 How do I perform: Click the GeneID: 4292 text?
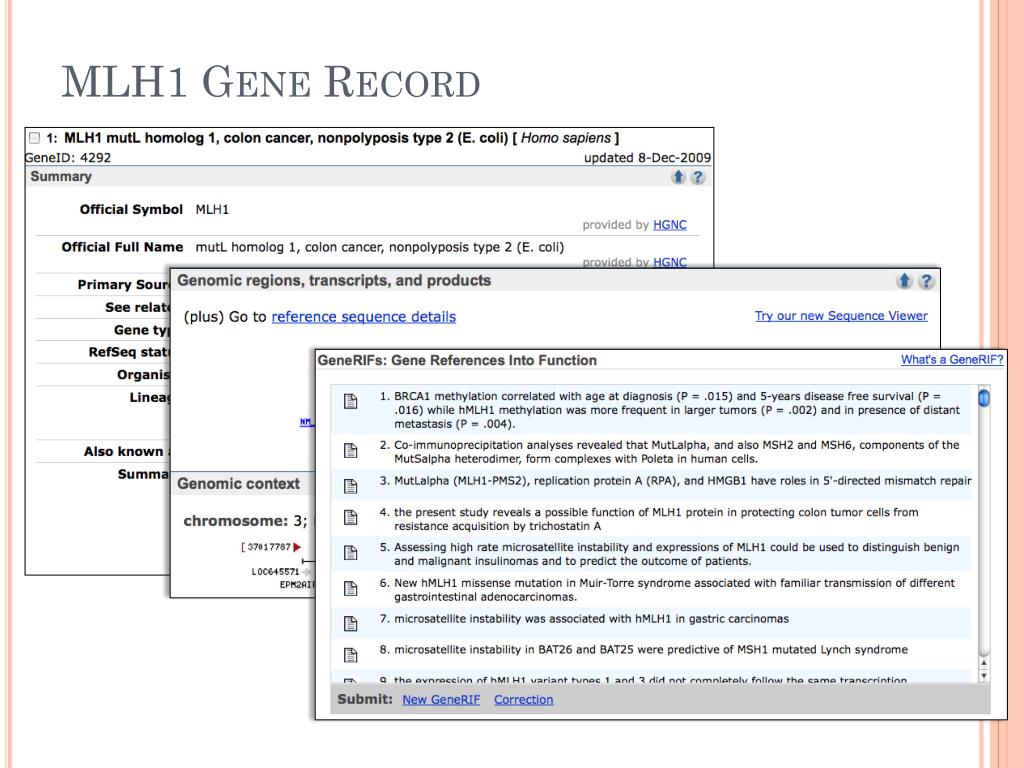68,157
